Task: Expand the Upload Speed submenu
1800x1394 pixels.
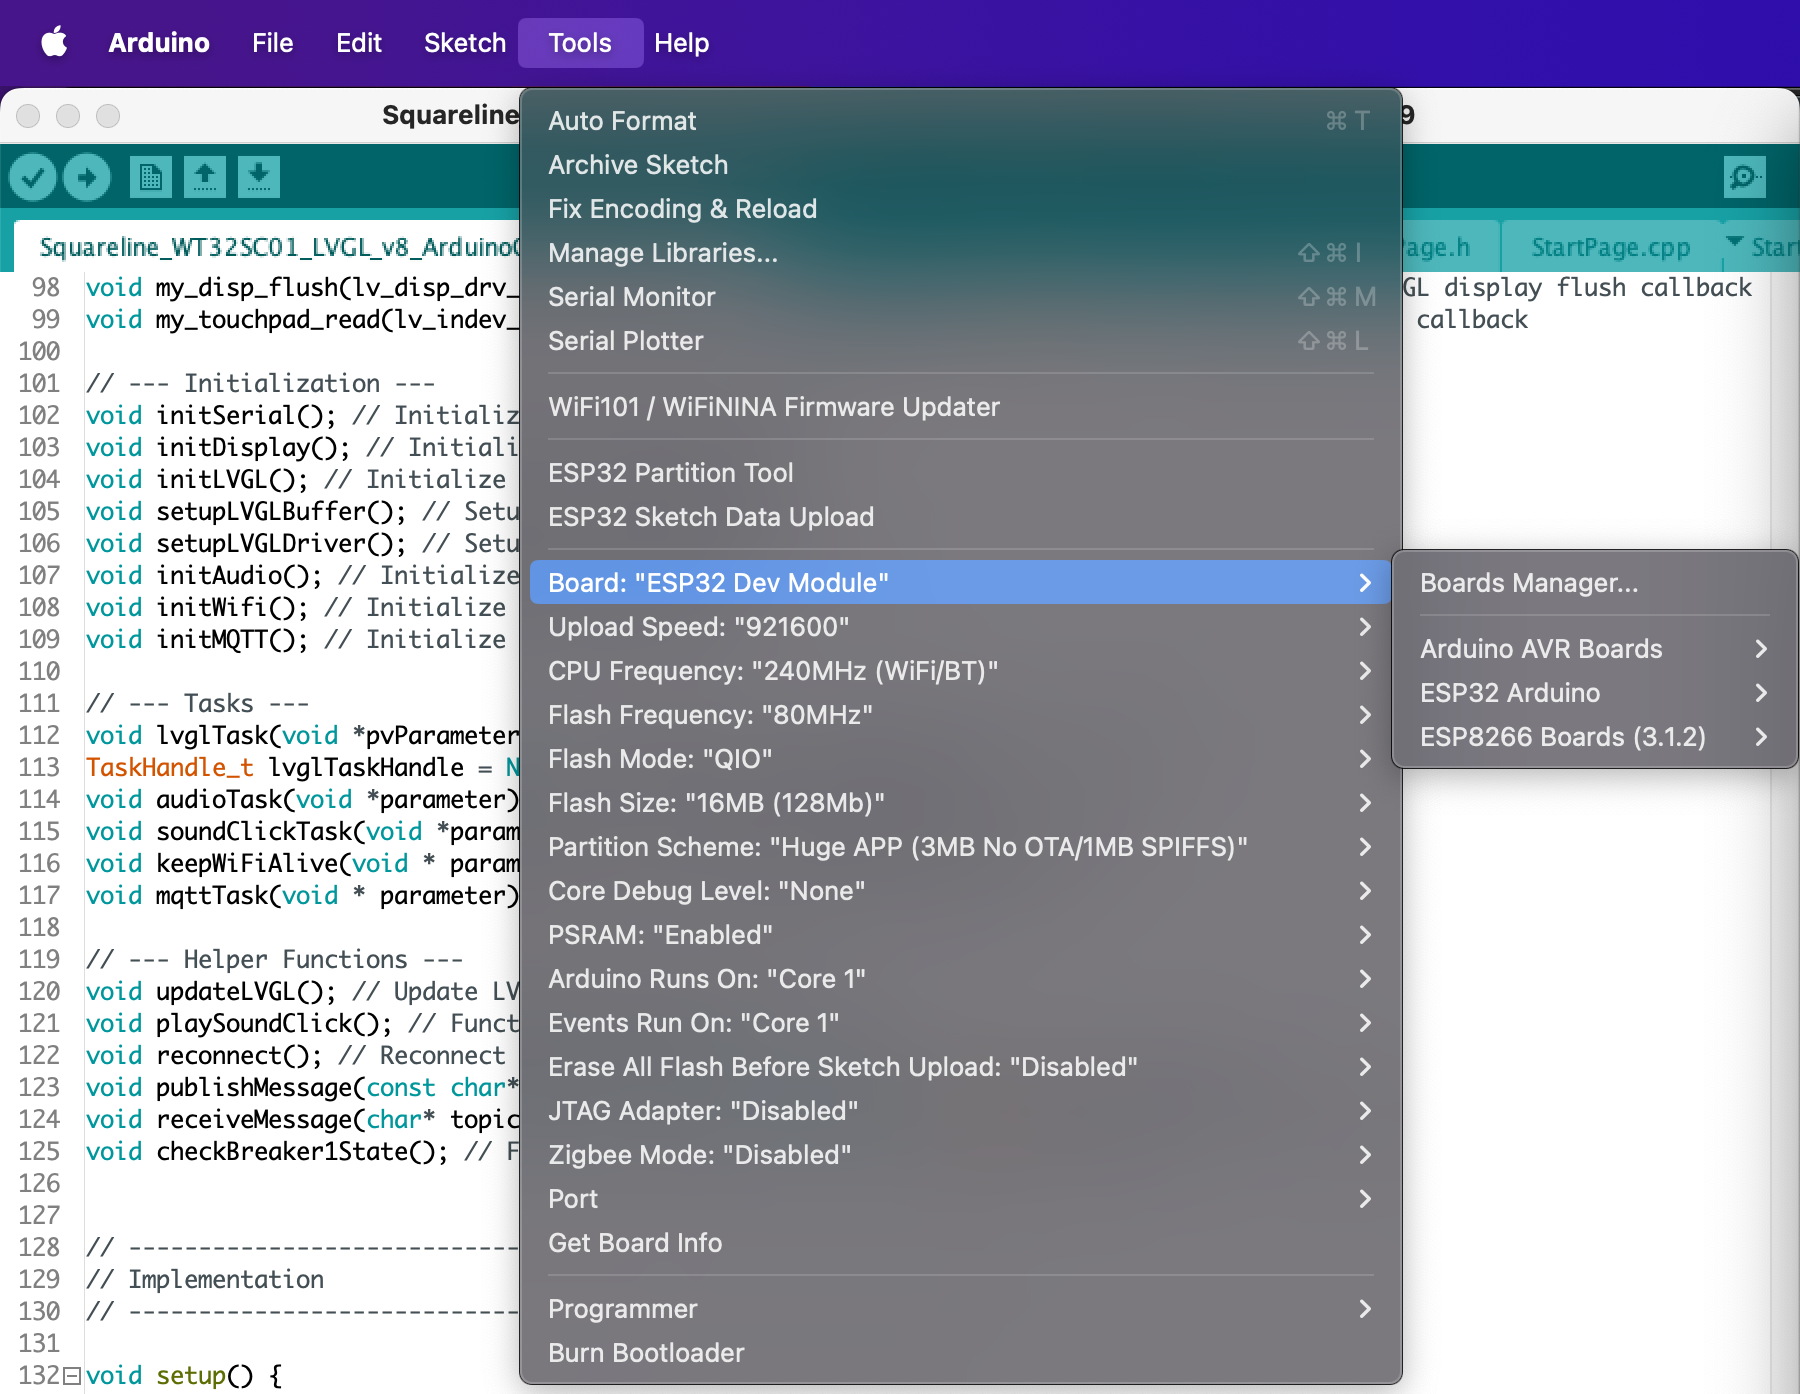Action: [x=960, y=627]
